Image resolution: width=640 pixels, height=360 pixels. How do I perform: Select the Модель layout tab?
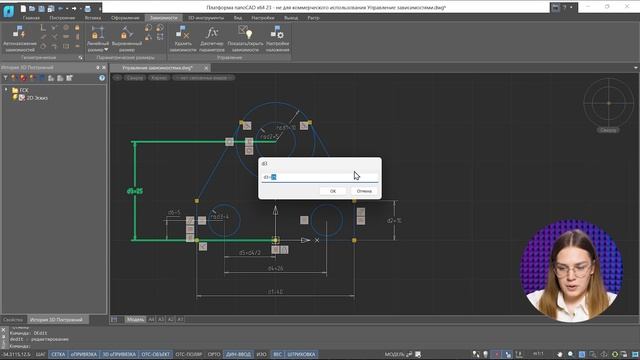coord(135,320)
